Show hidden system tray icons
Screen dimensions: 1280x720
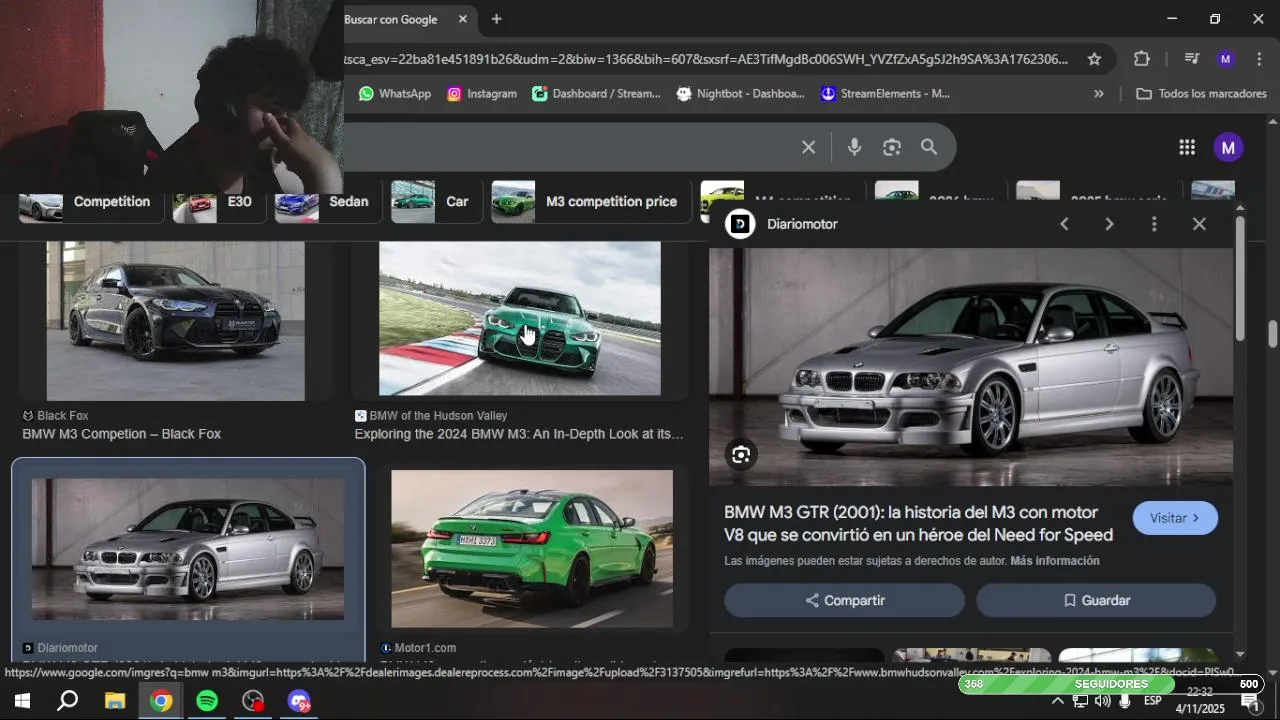1057,701
